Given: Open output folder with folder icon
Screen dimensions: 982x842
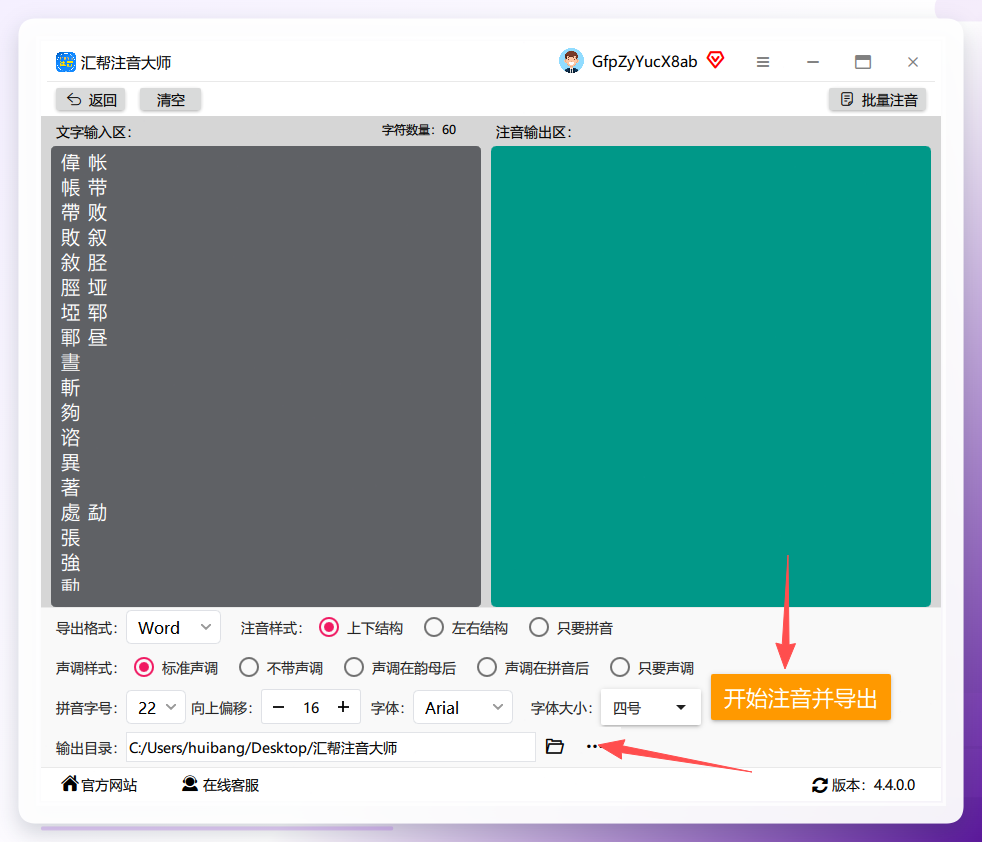Looking at the screenshot, I should [x=554, y=746].
